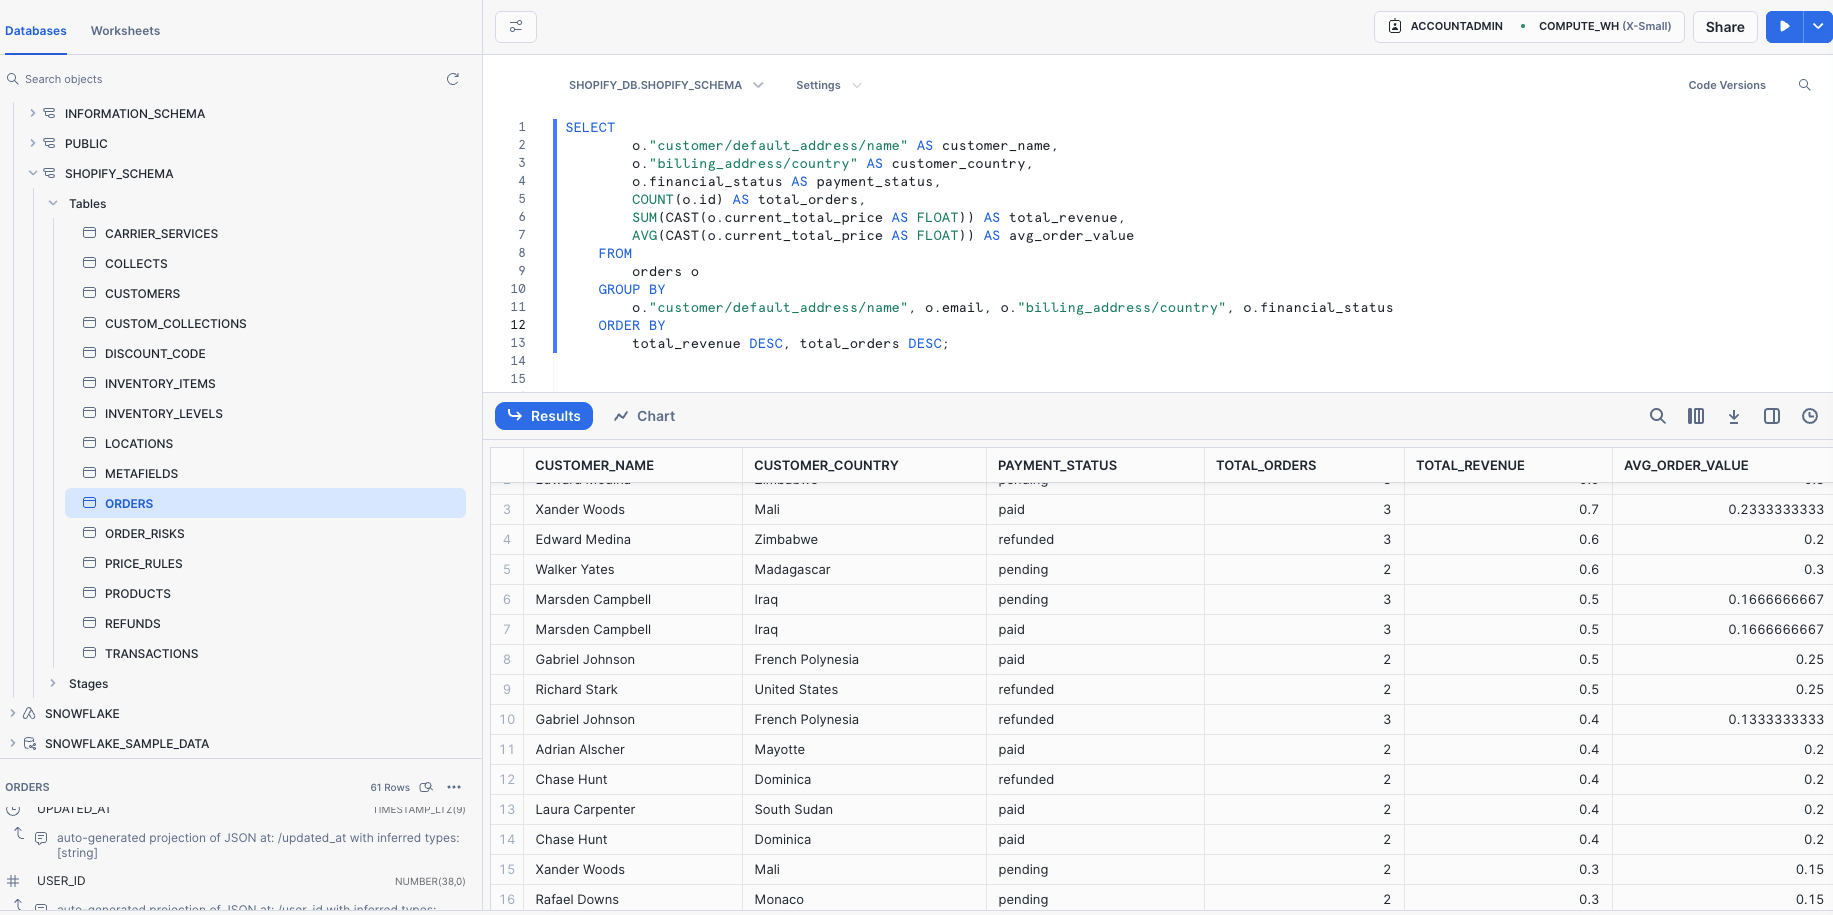Screen dimensions: 1833x915
Task: Refresh the database object list
Action: (453, 79)
